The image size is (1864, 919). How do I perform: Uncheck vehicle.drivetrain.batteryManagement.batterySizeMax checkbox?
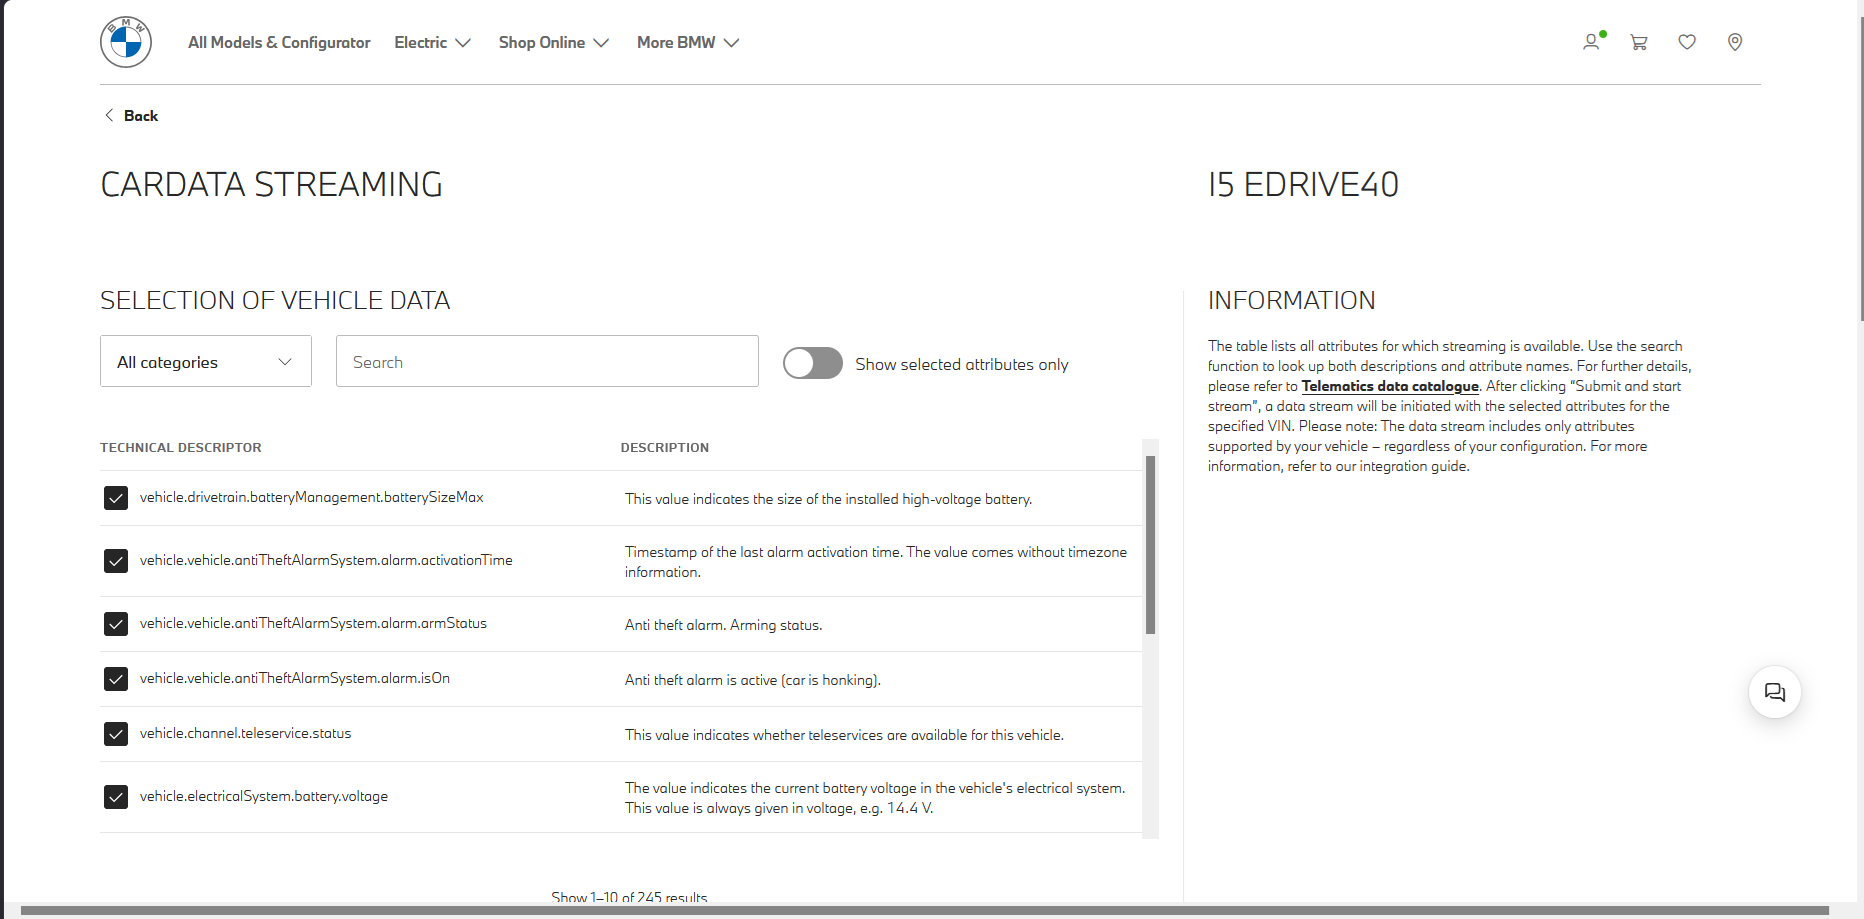(x=116, y=498)
